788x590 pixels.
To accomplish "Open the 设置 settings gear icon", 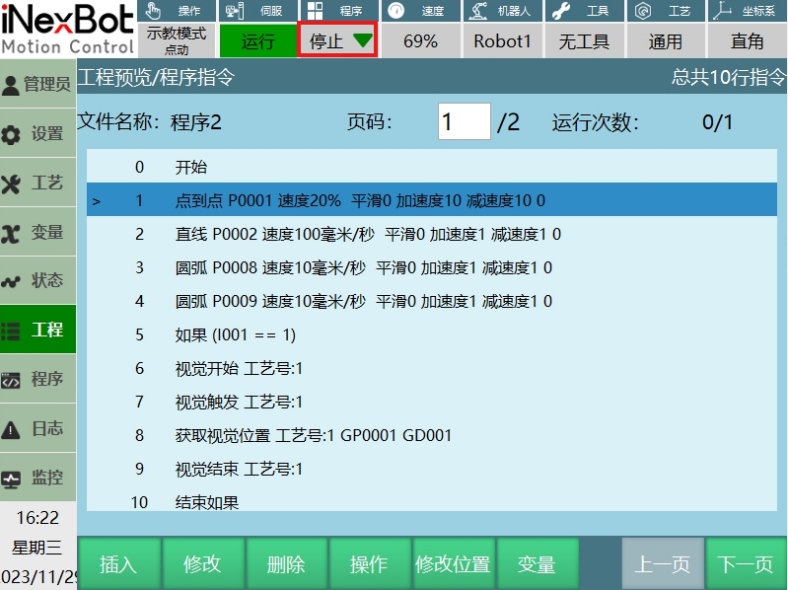I will (11, 134).
